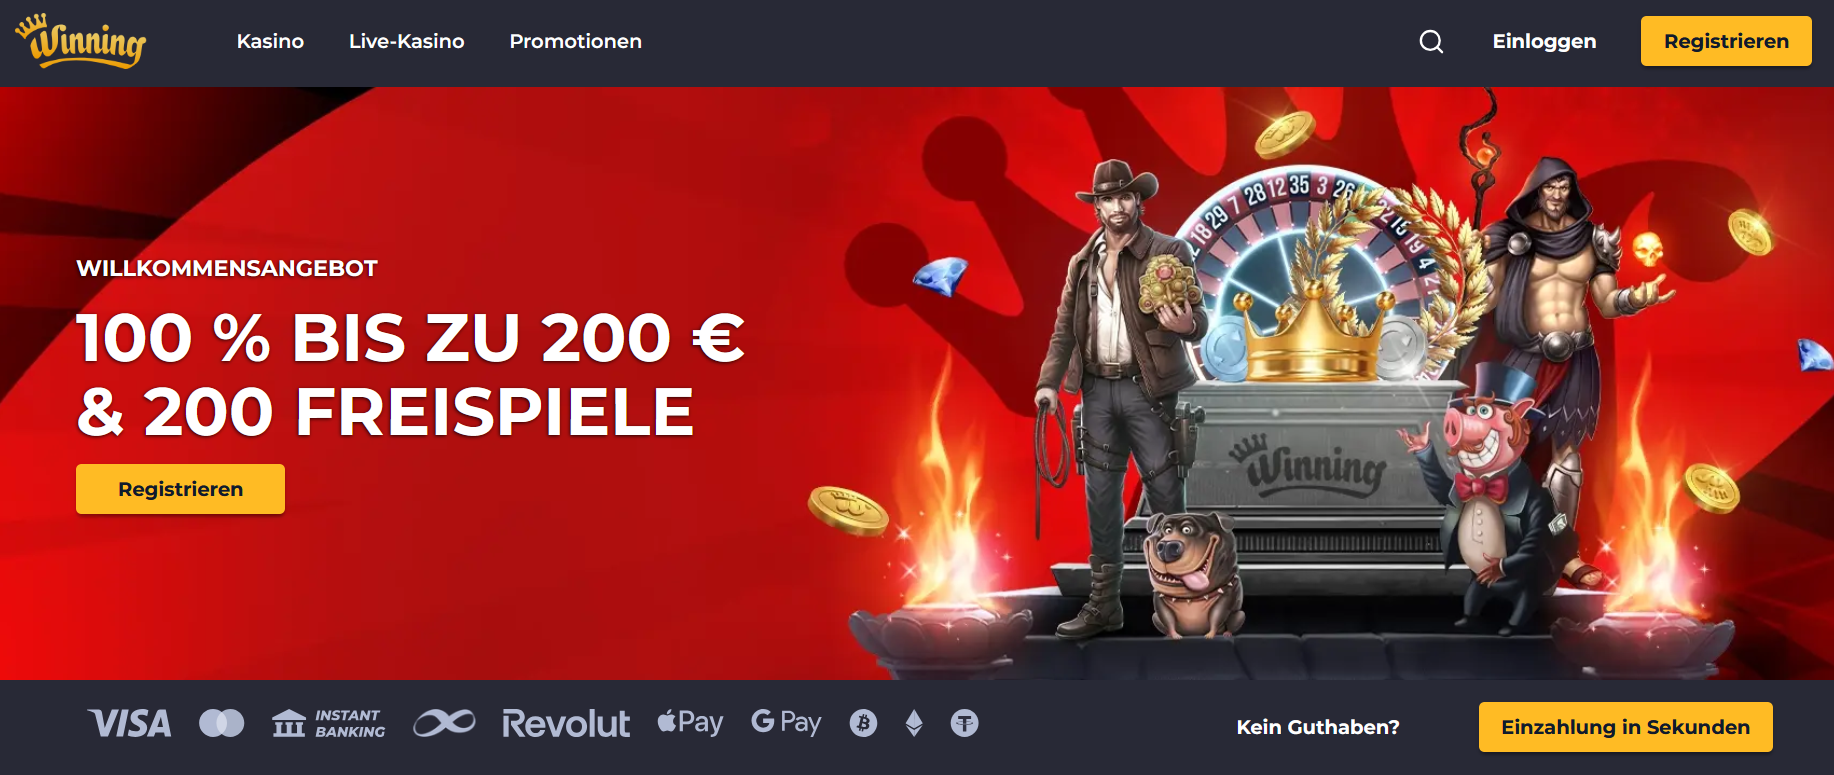1834x775 pixels.
Task: Click Registrieren under the welcome offer
Action: pos(180,489)
